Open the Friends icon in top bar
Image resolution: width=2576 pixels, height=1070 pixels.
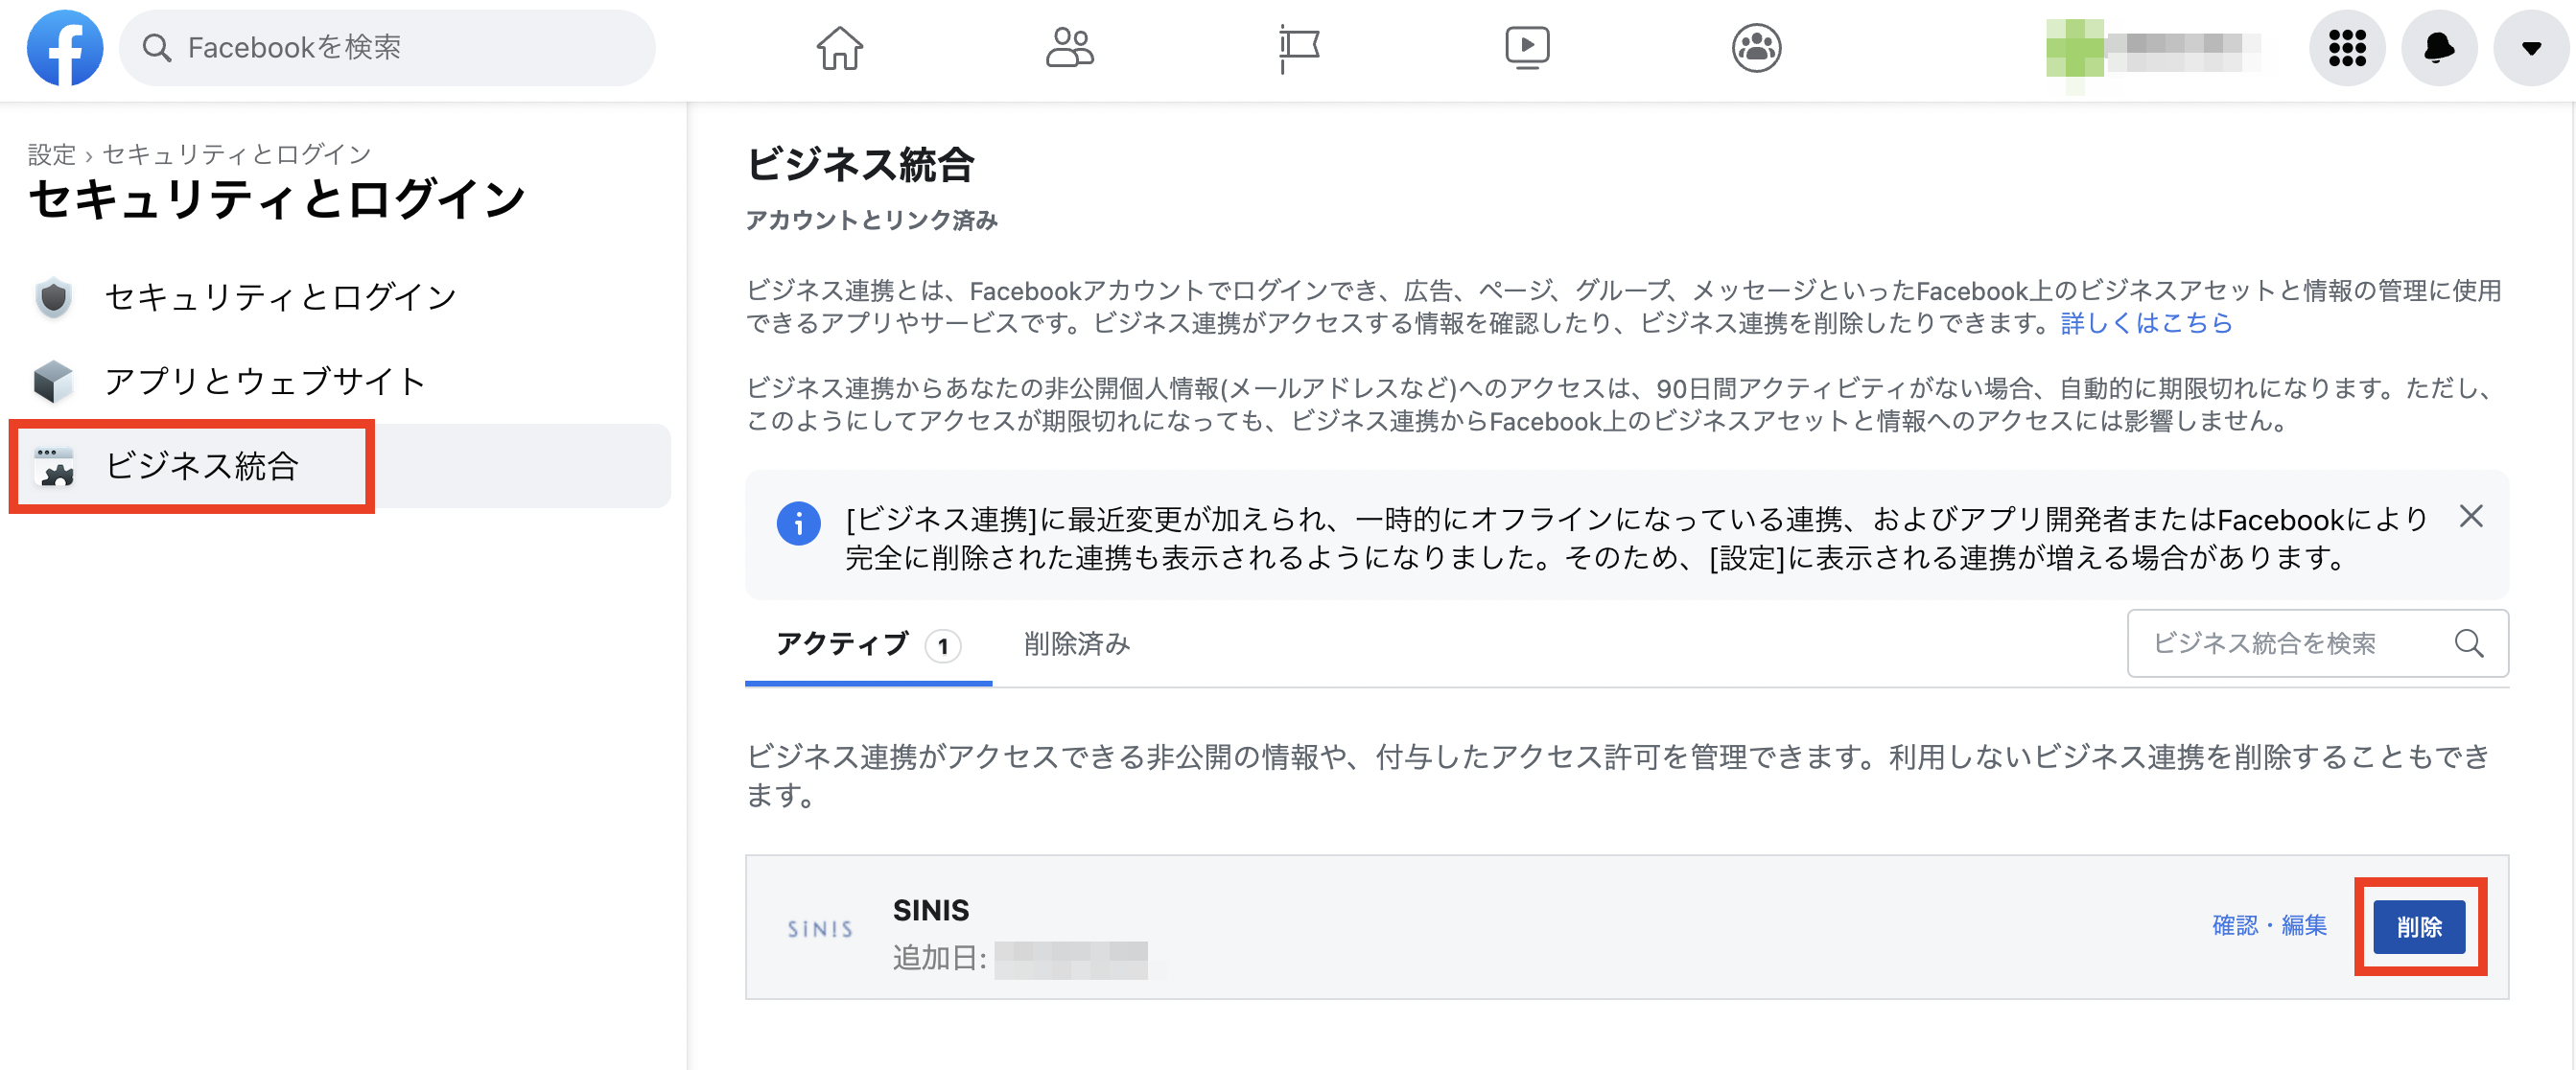pyautogui.click(x=1069, y=47)
